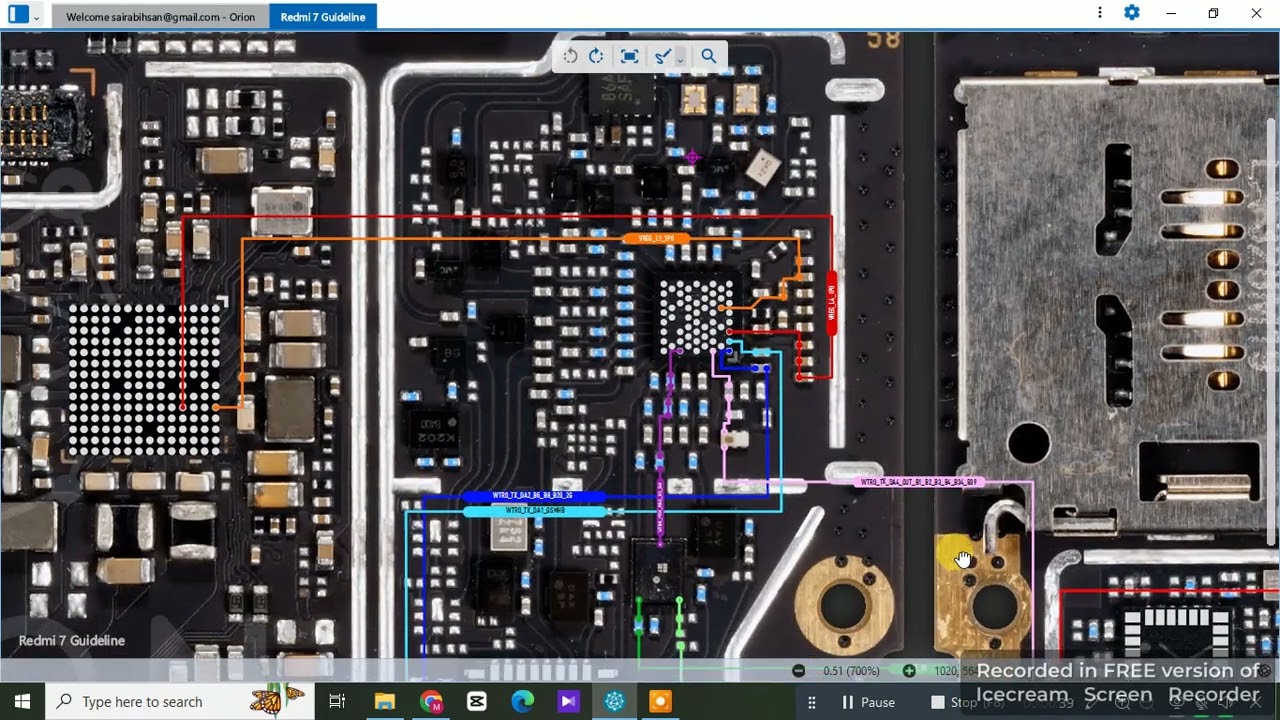Grab the recorder toolbar drag handle
Viewport: 1280px width, 720px height.
pos(813,702)
